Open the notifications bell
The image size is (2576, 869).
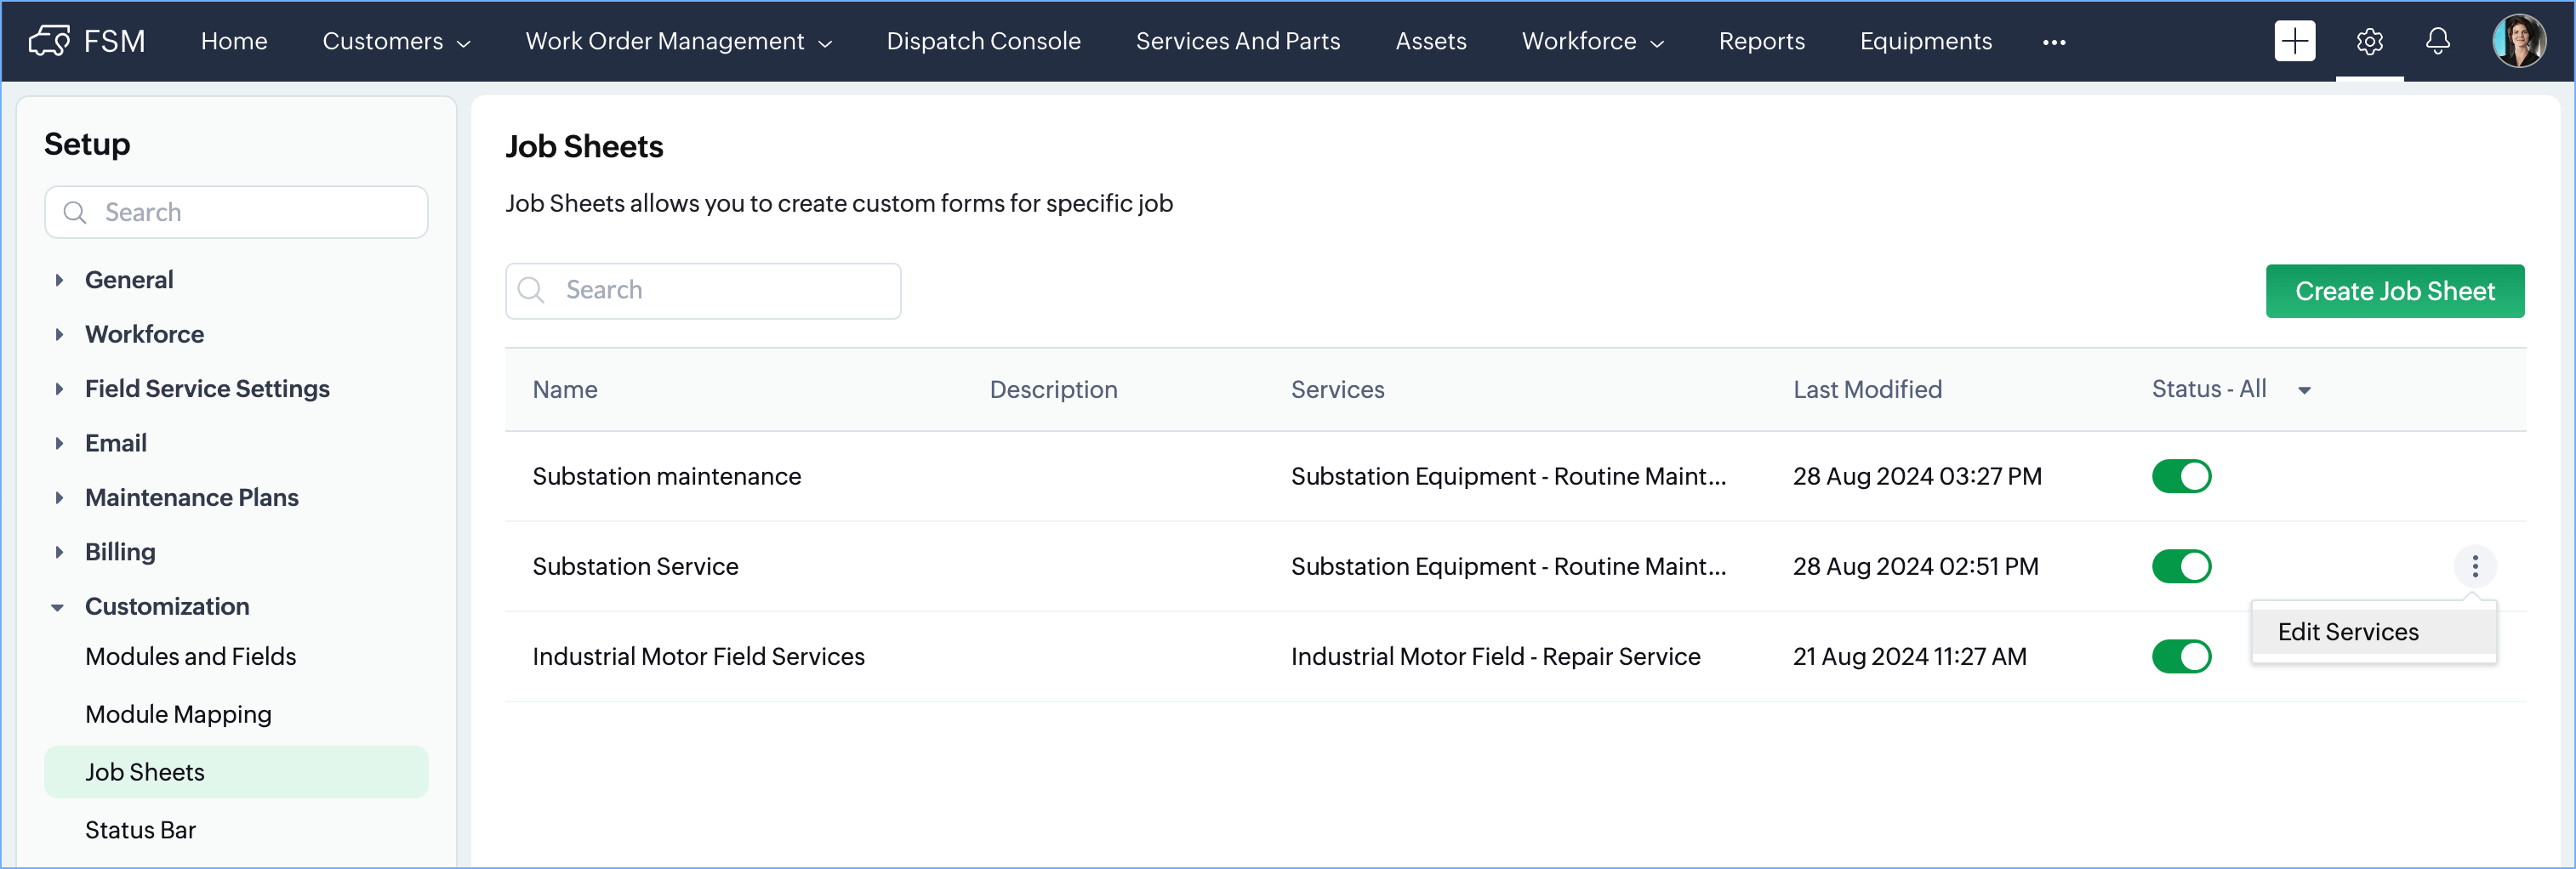point(2437,41)
